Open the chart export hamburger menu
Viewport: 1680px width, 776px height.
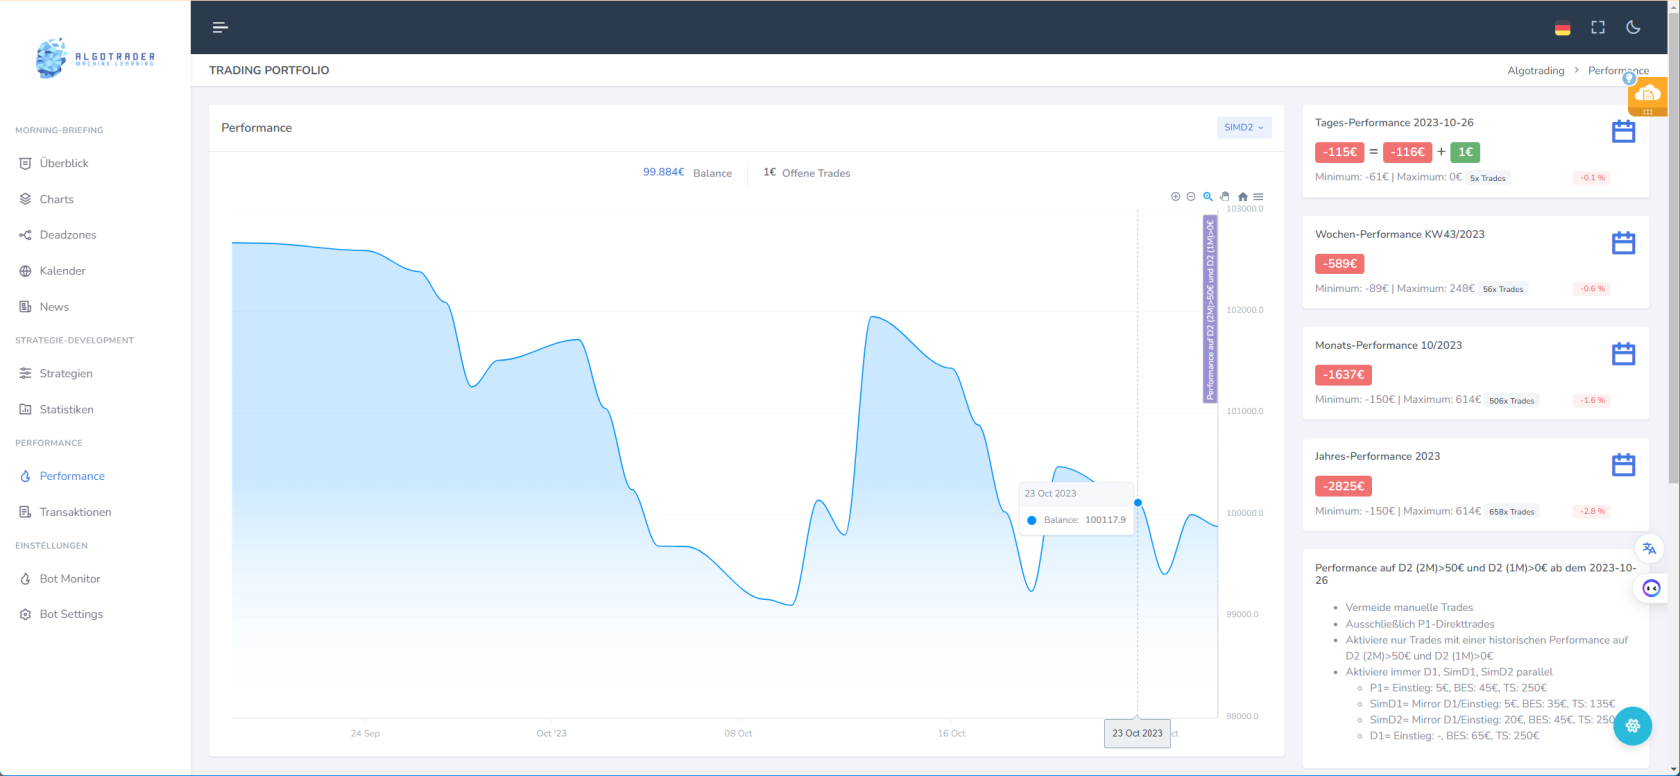click(1258, 197)
